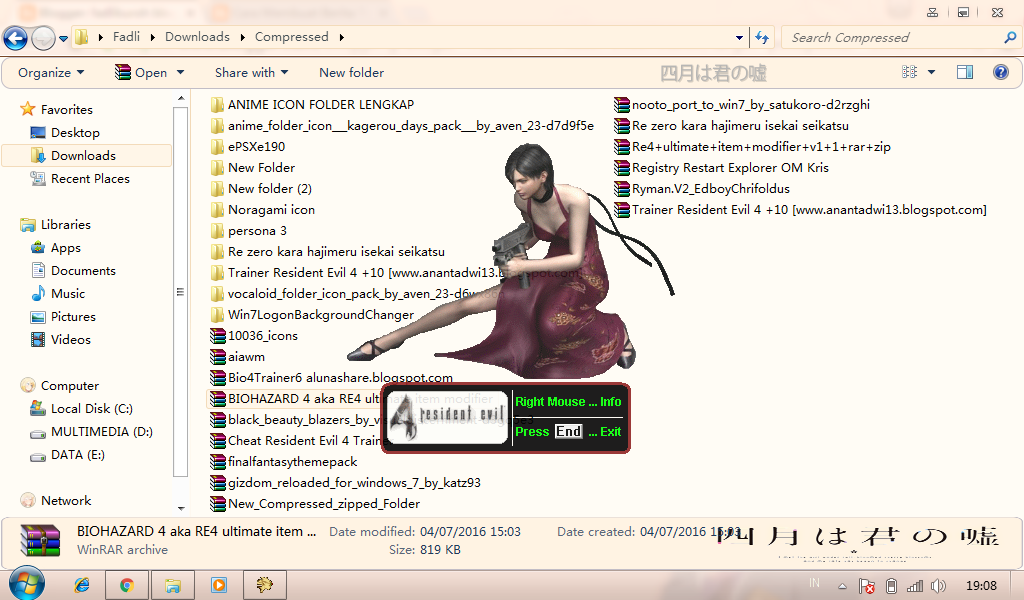Click the Back navigation arrow button

point(15,38)
